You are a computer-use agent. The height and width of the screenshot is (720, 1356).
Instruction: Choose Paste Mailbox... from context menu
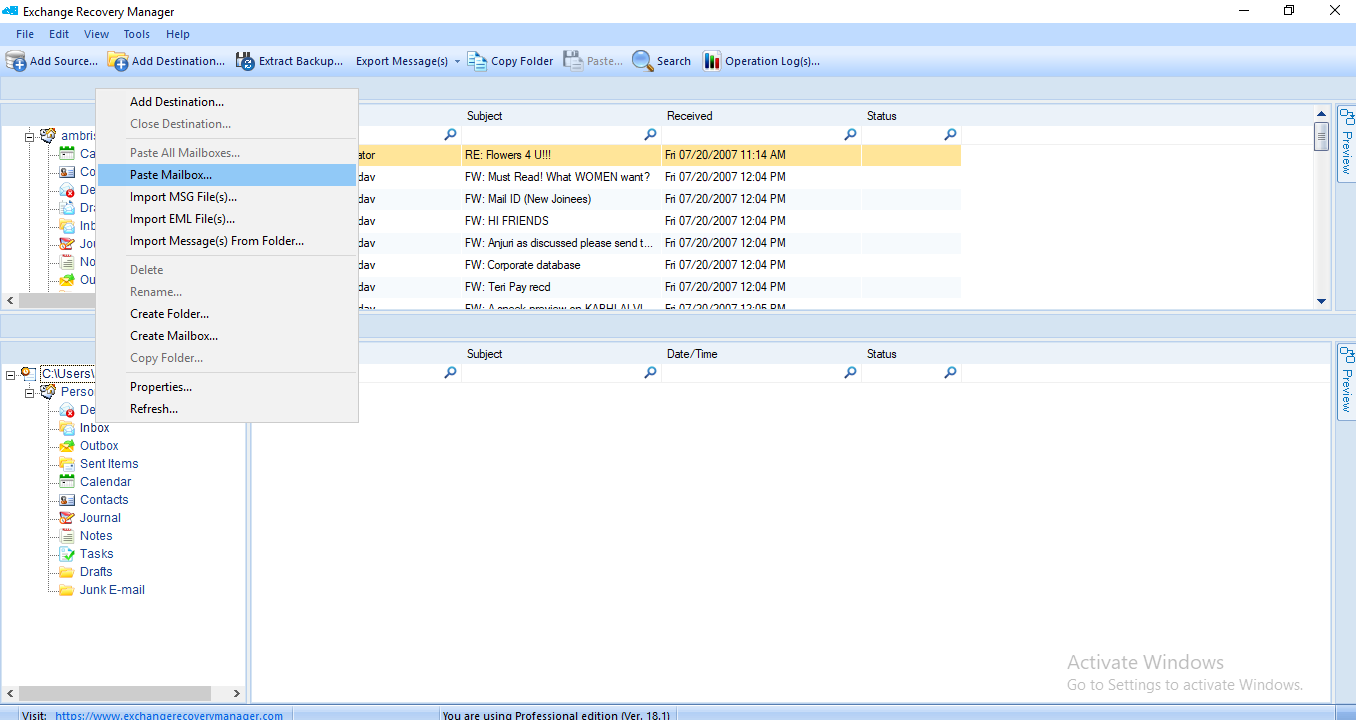[227, 175]
